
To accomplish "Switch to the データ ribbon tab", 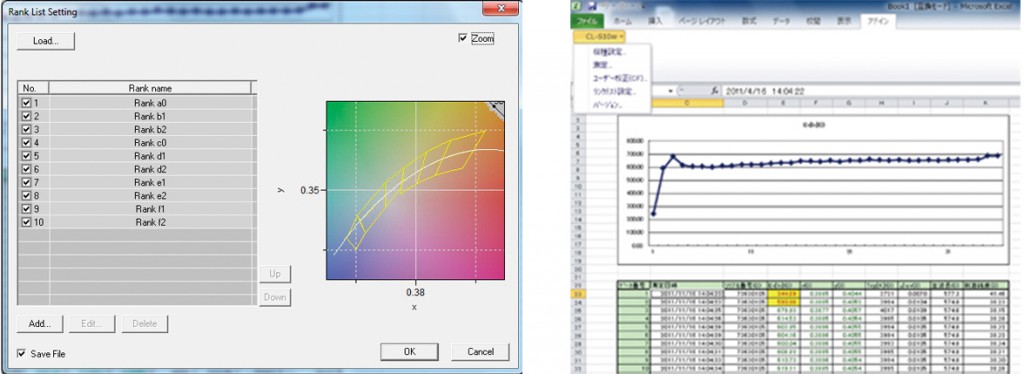I will pos(781,21).
